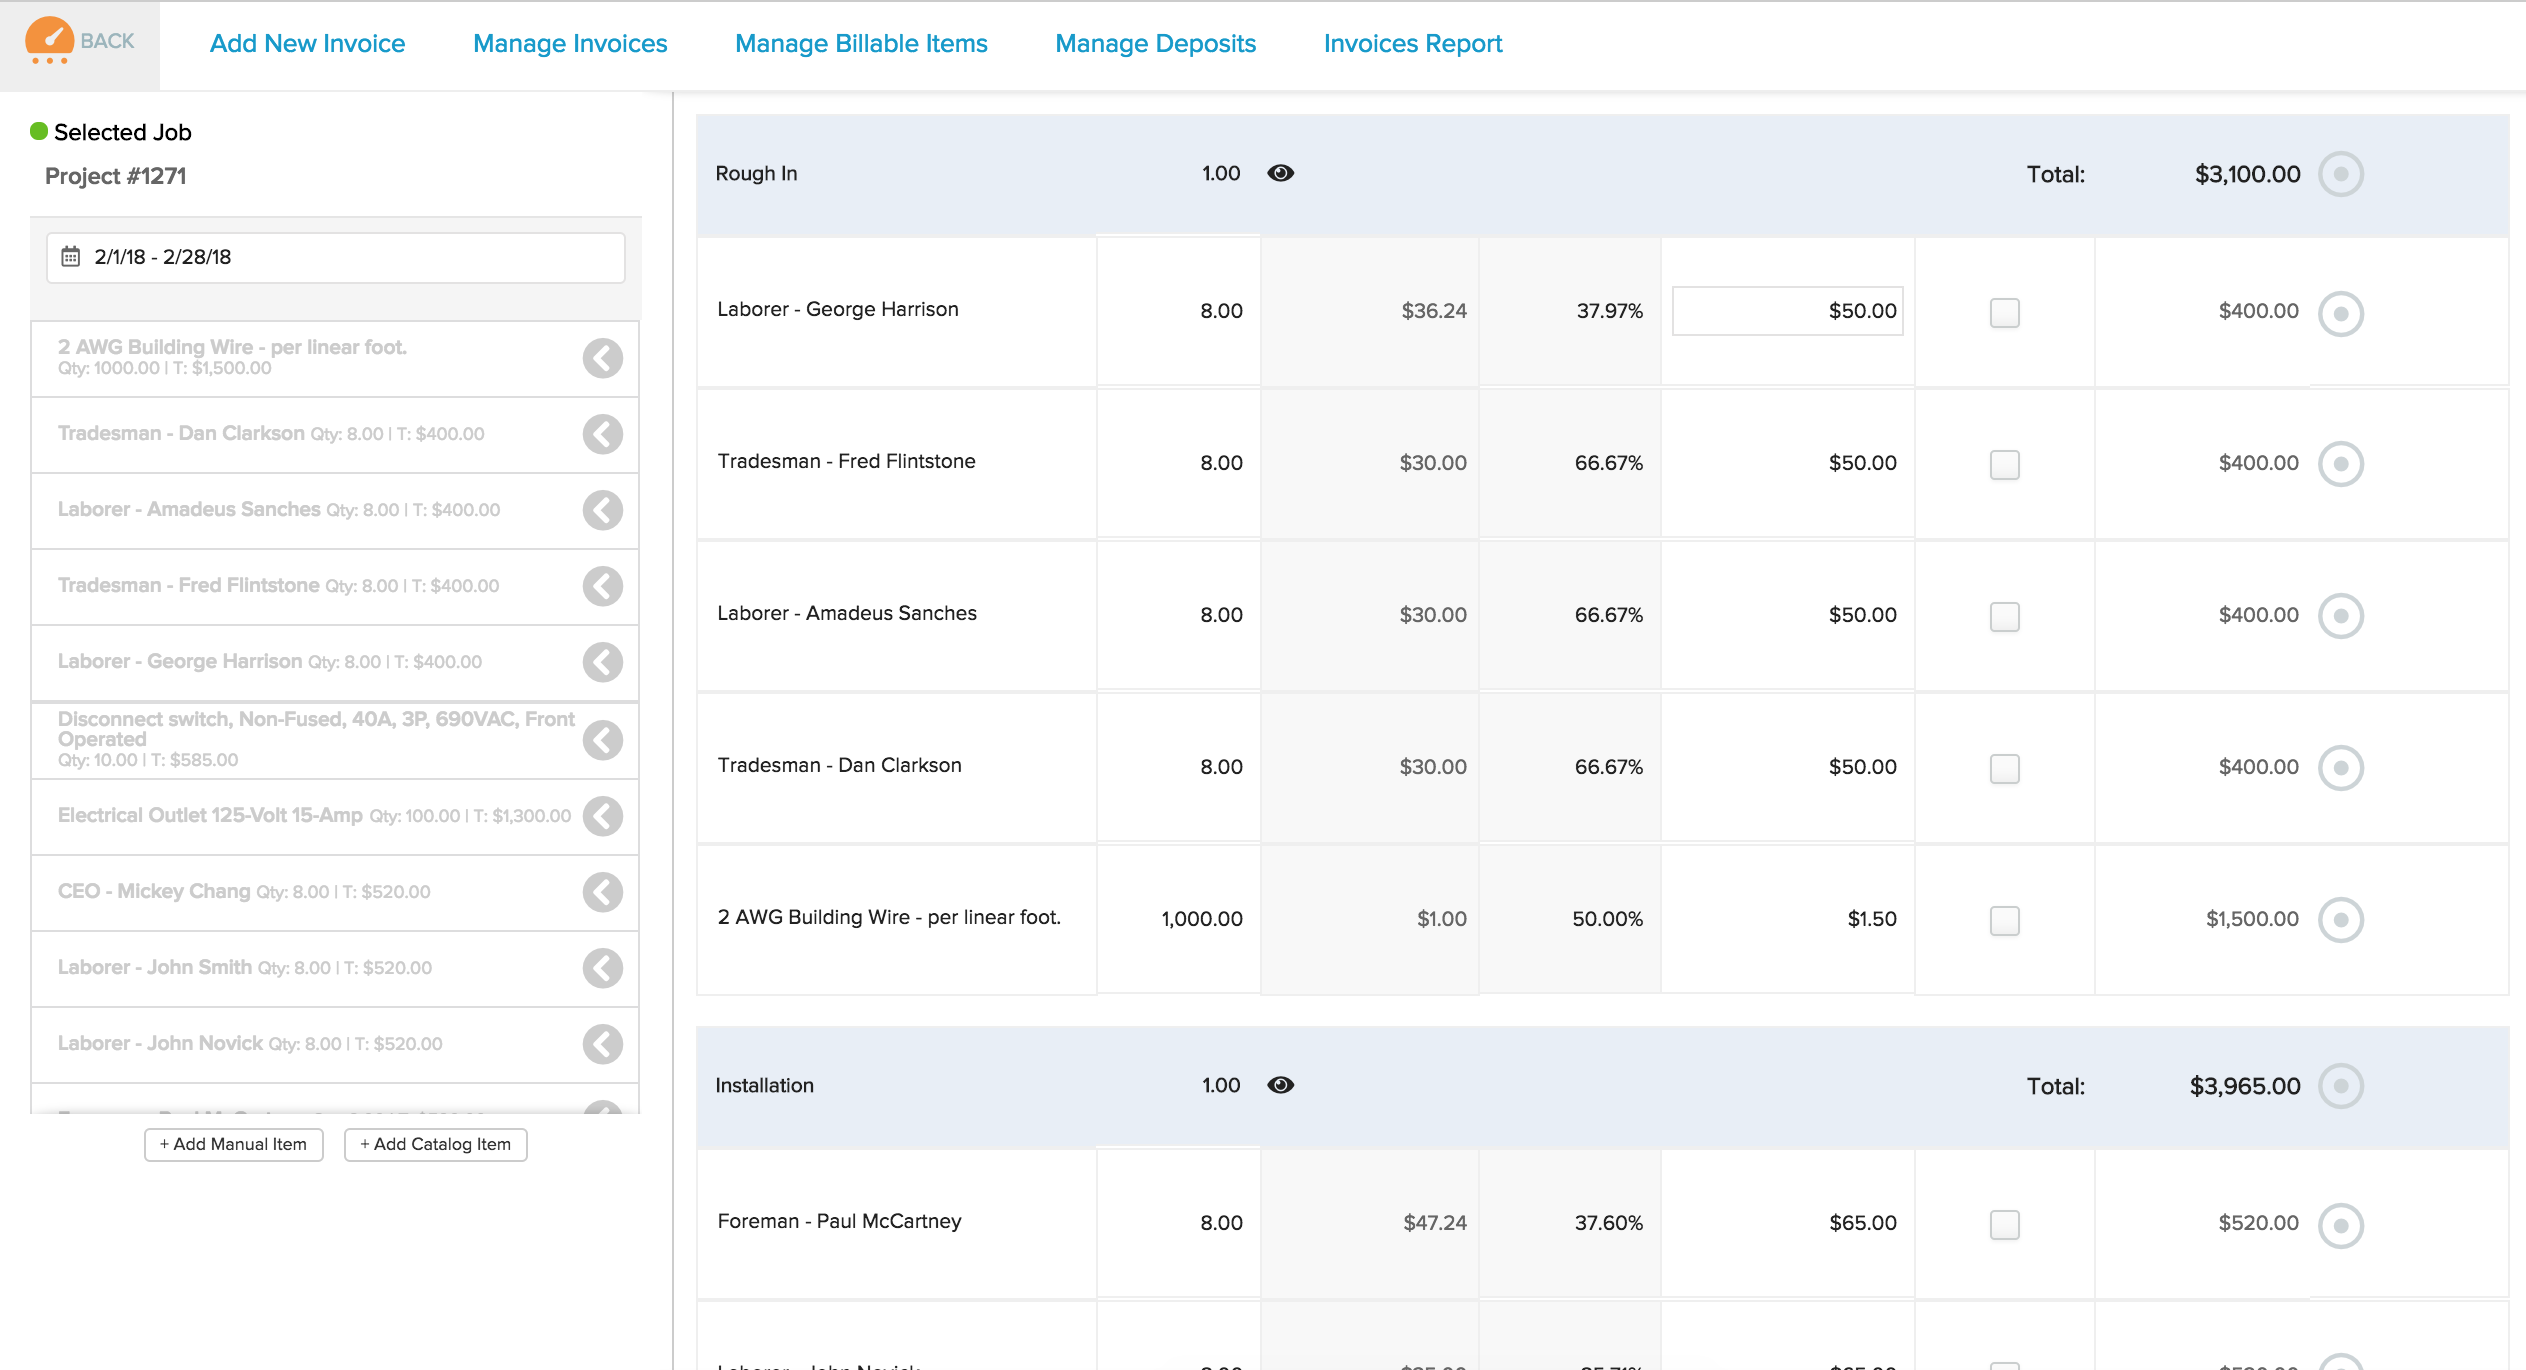
Task: Click circle target icon on Installation header
Action: tap(2341, 1086)
